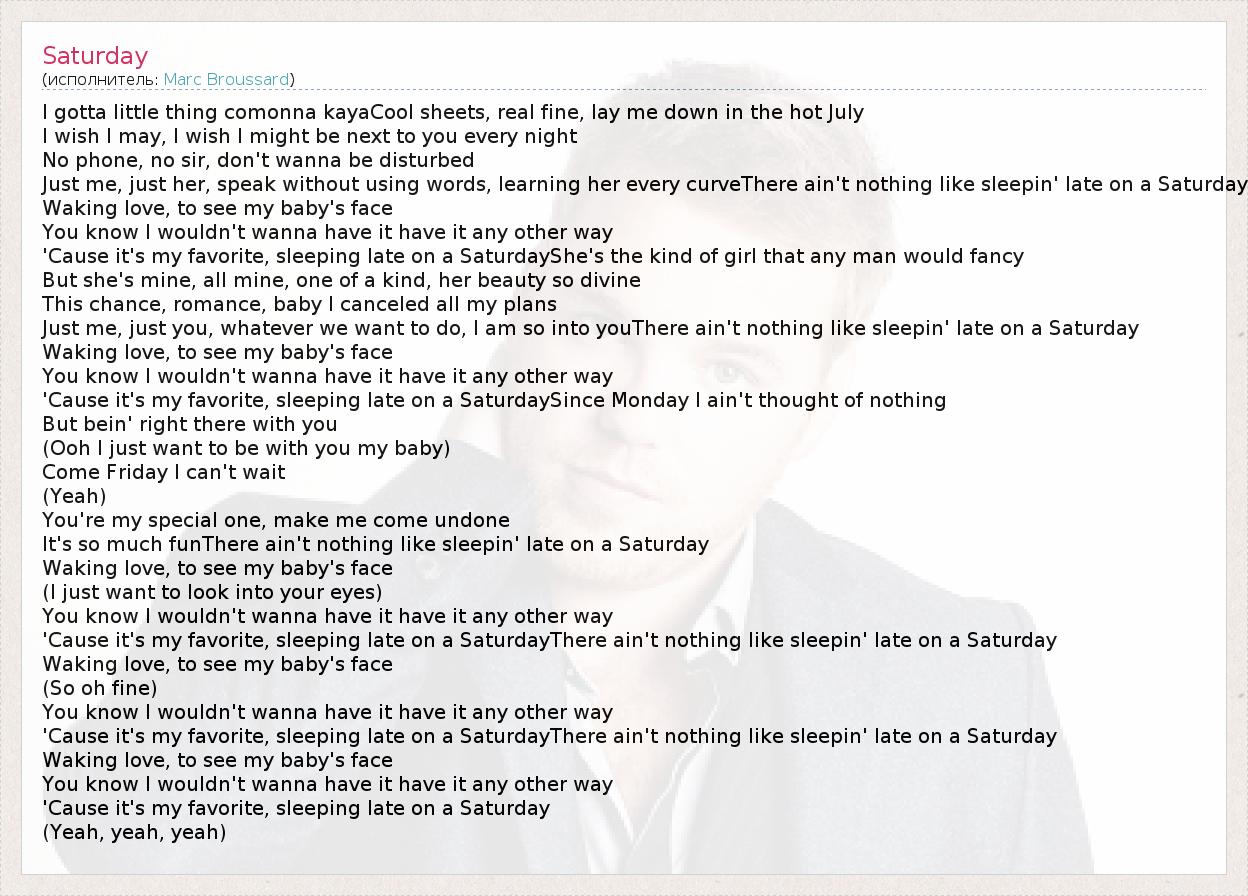Select '(I just want to look into your eyes)'
This screenshot has width=1248, height=896.
click(212, 592)
